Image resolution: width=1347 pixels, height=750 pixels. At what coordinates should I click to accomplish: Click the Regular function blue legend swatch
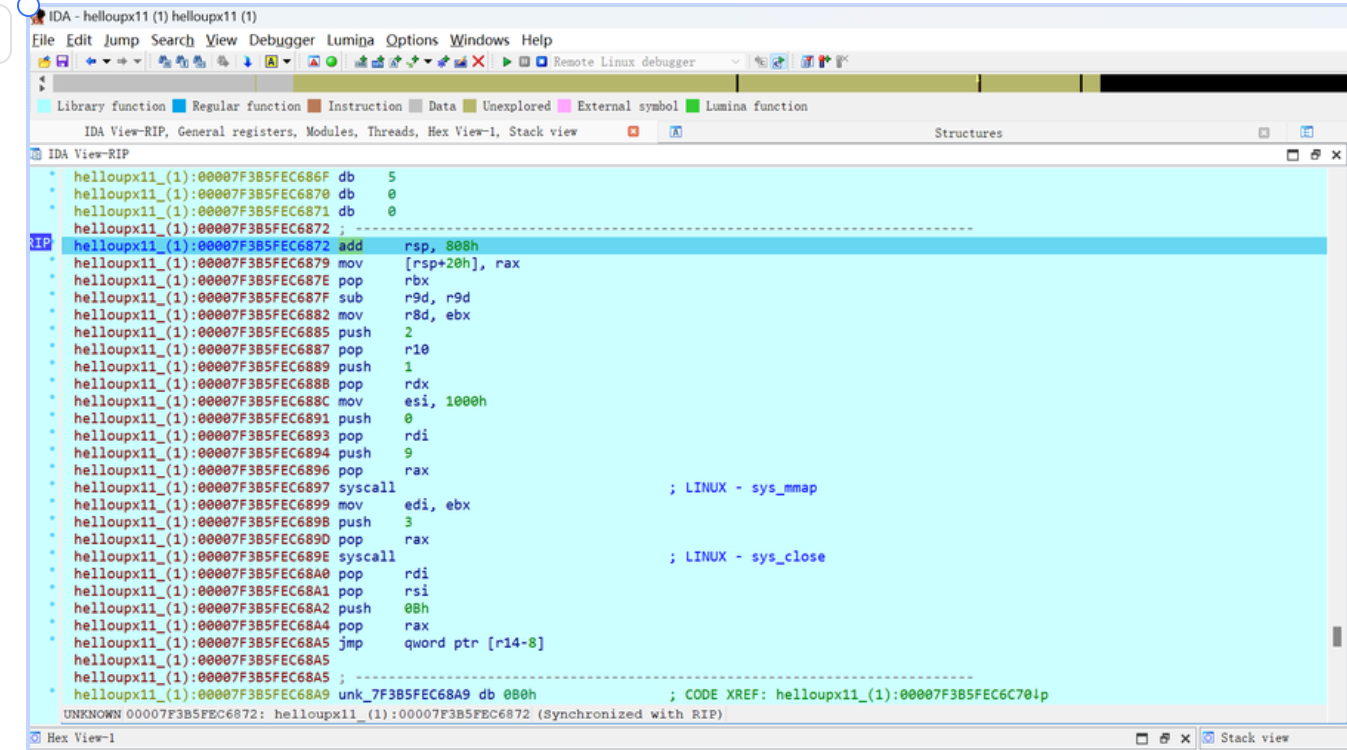[x=179, y=106]
